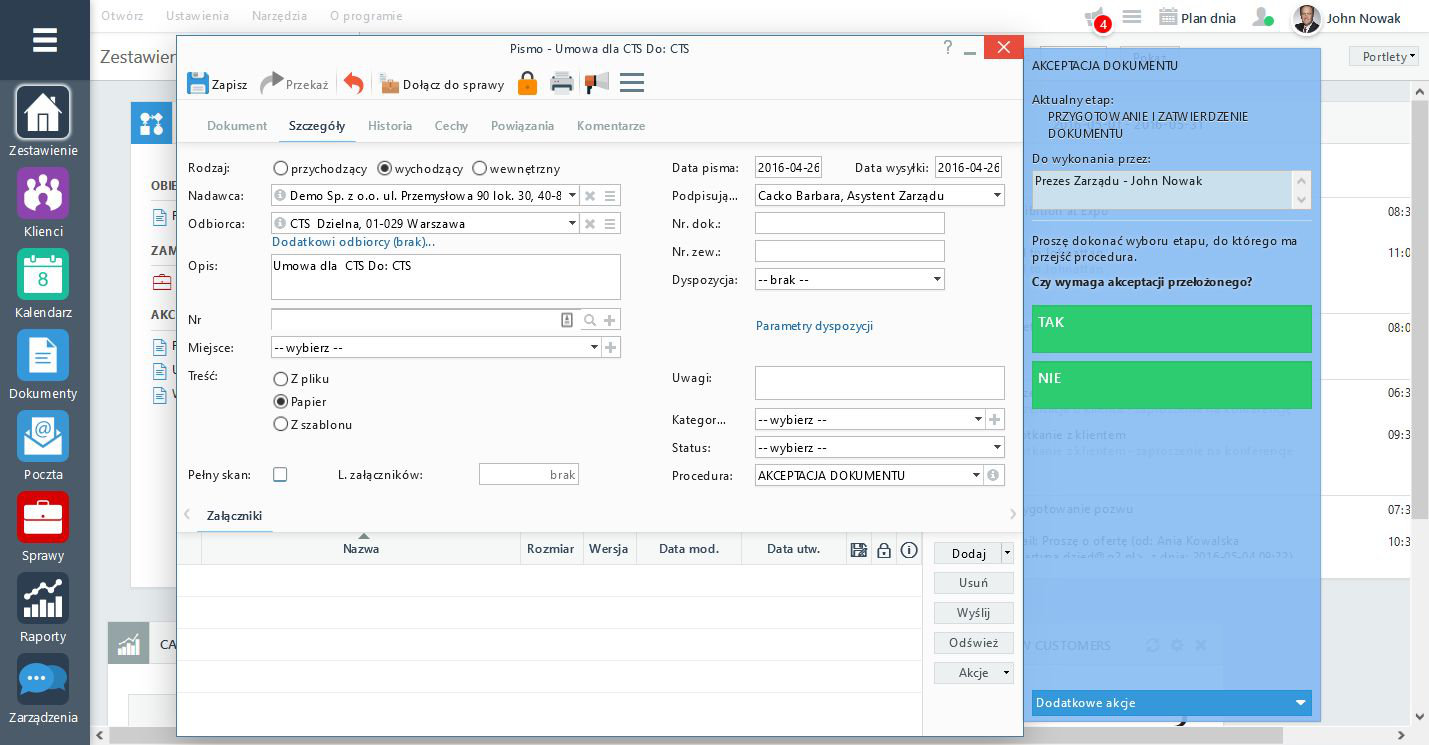Select the Z pliku content option

281,379
